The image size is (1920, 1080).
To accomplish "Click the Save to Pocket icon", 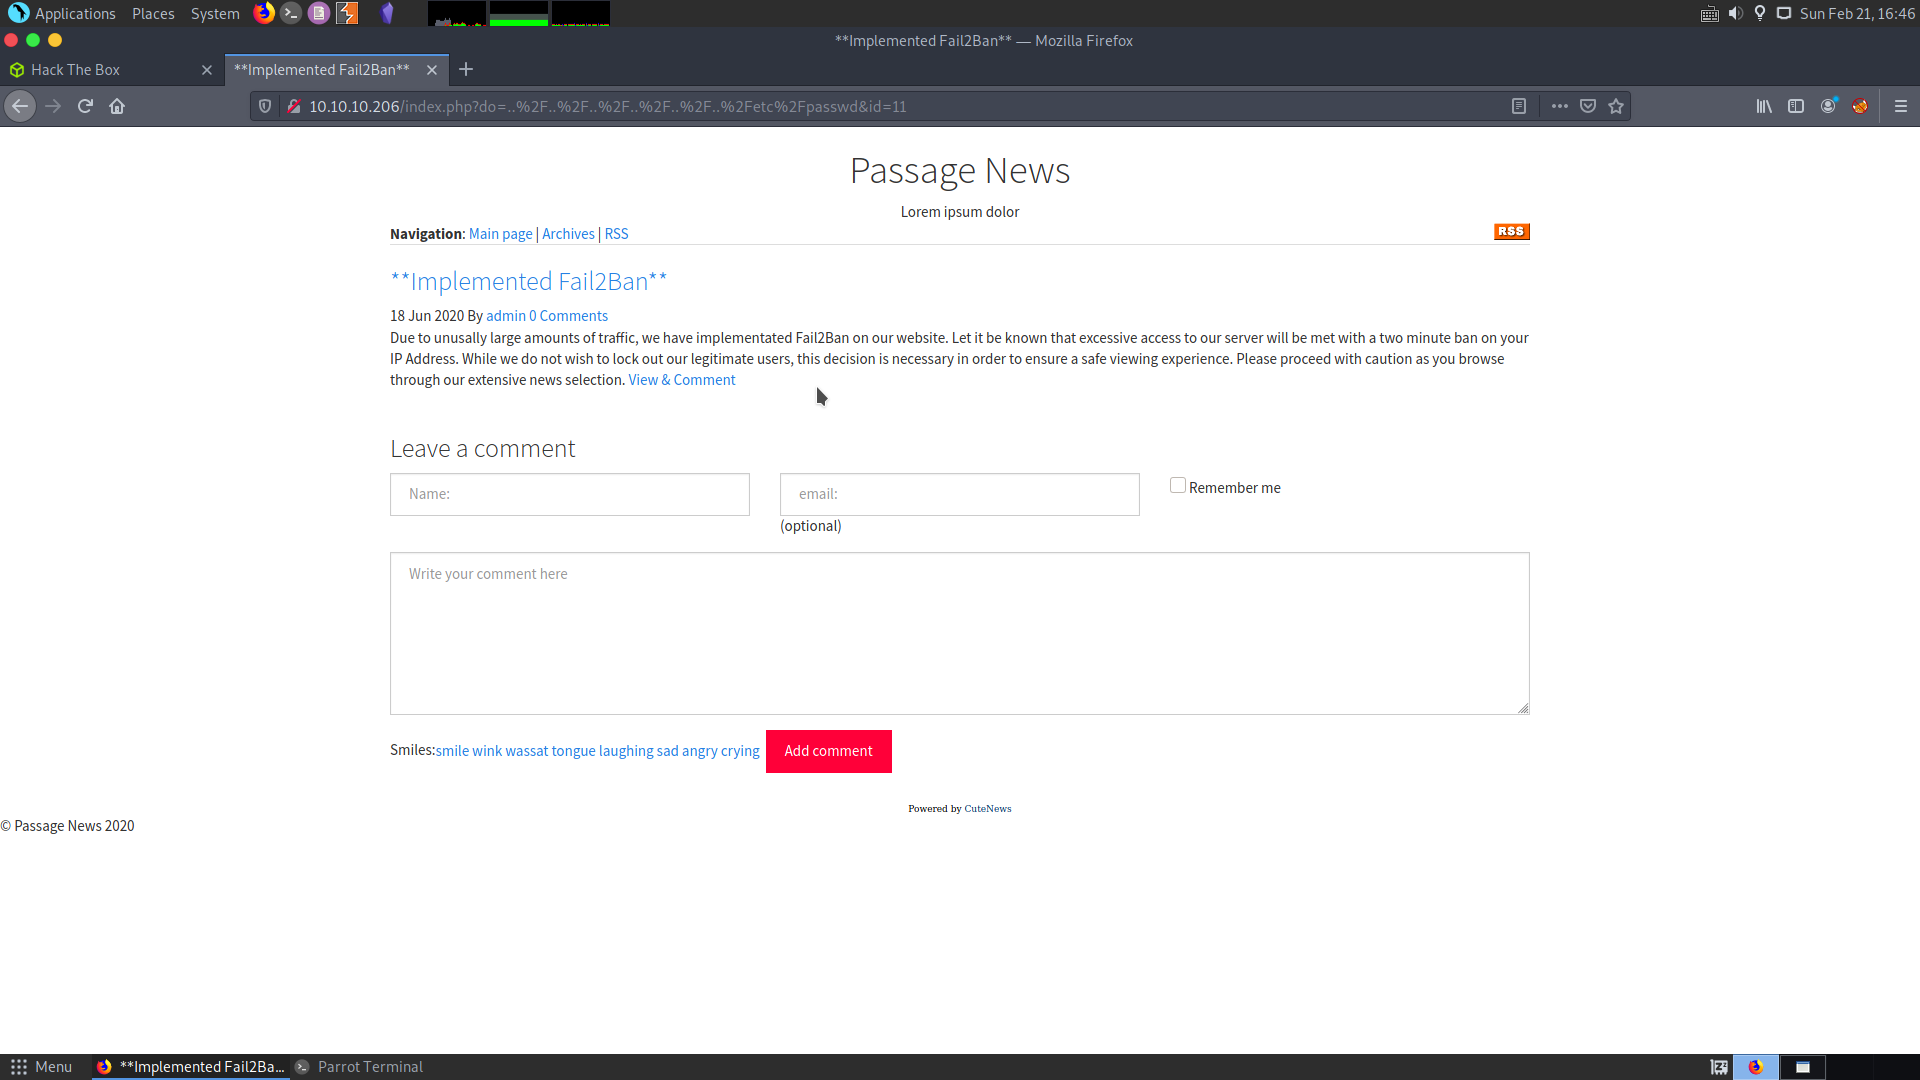I will pos(1588,106).
